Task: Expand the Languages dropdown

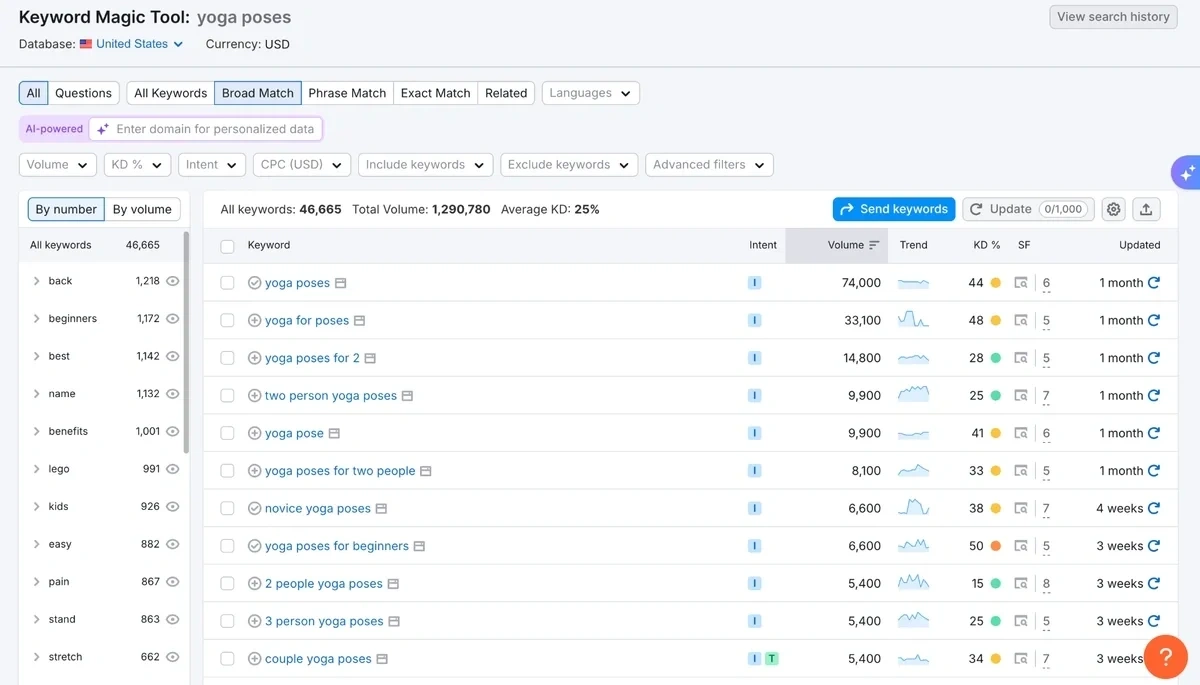Action: pyautogui.click(x=590, y=92)
